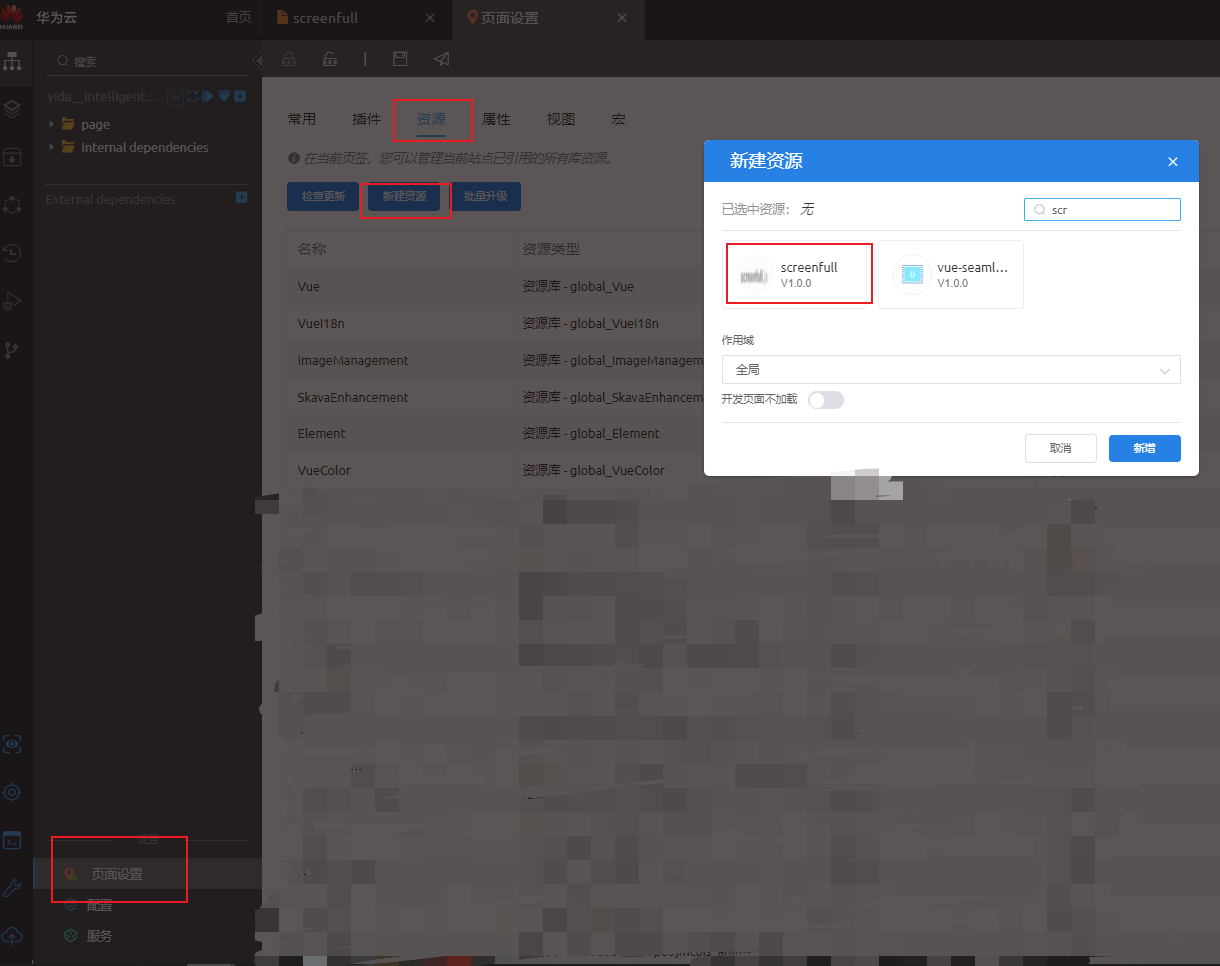Expand the Internal dependencies folder
Screen dimensions: 1220x966
[x=51, y=147]
